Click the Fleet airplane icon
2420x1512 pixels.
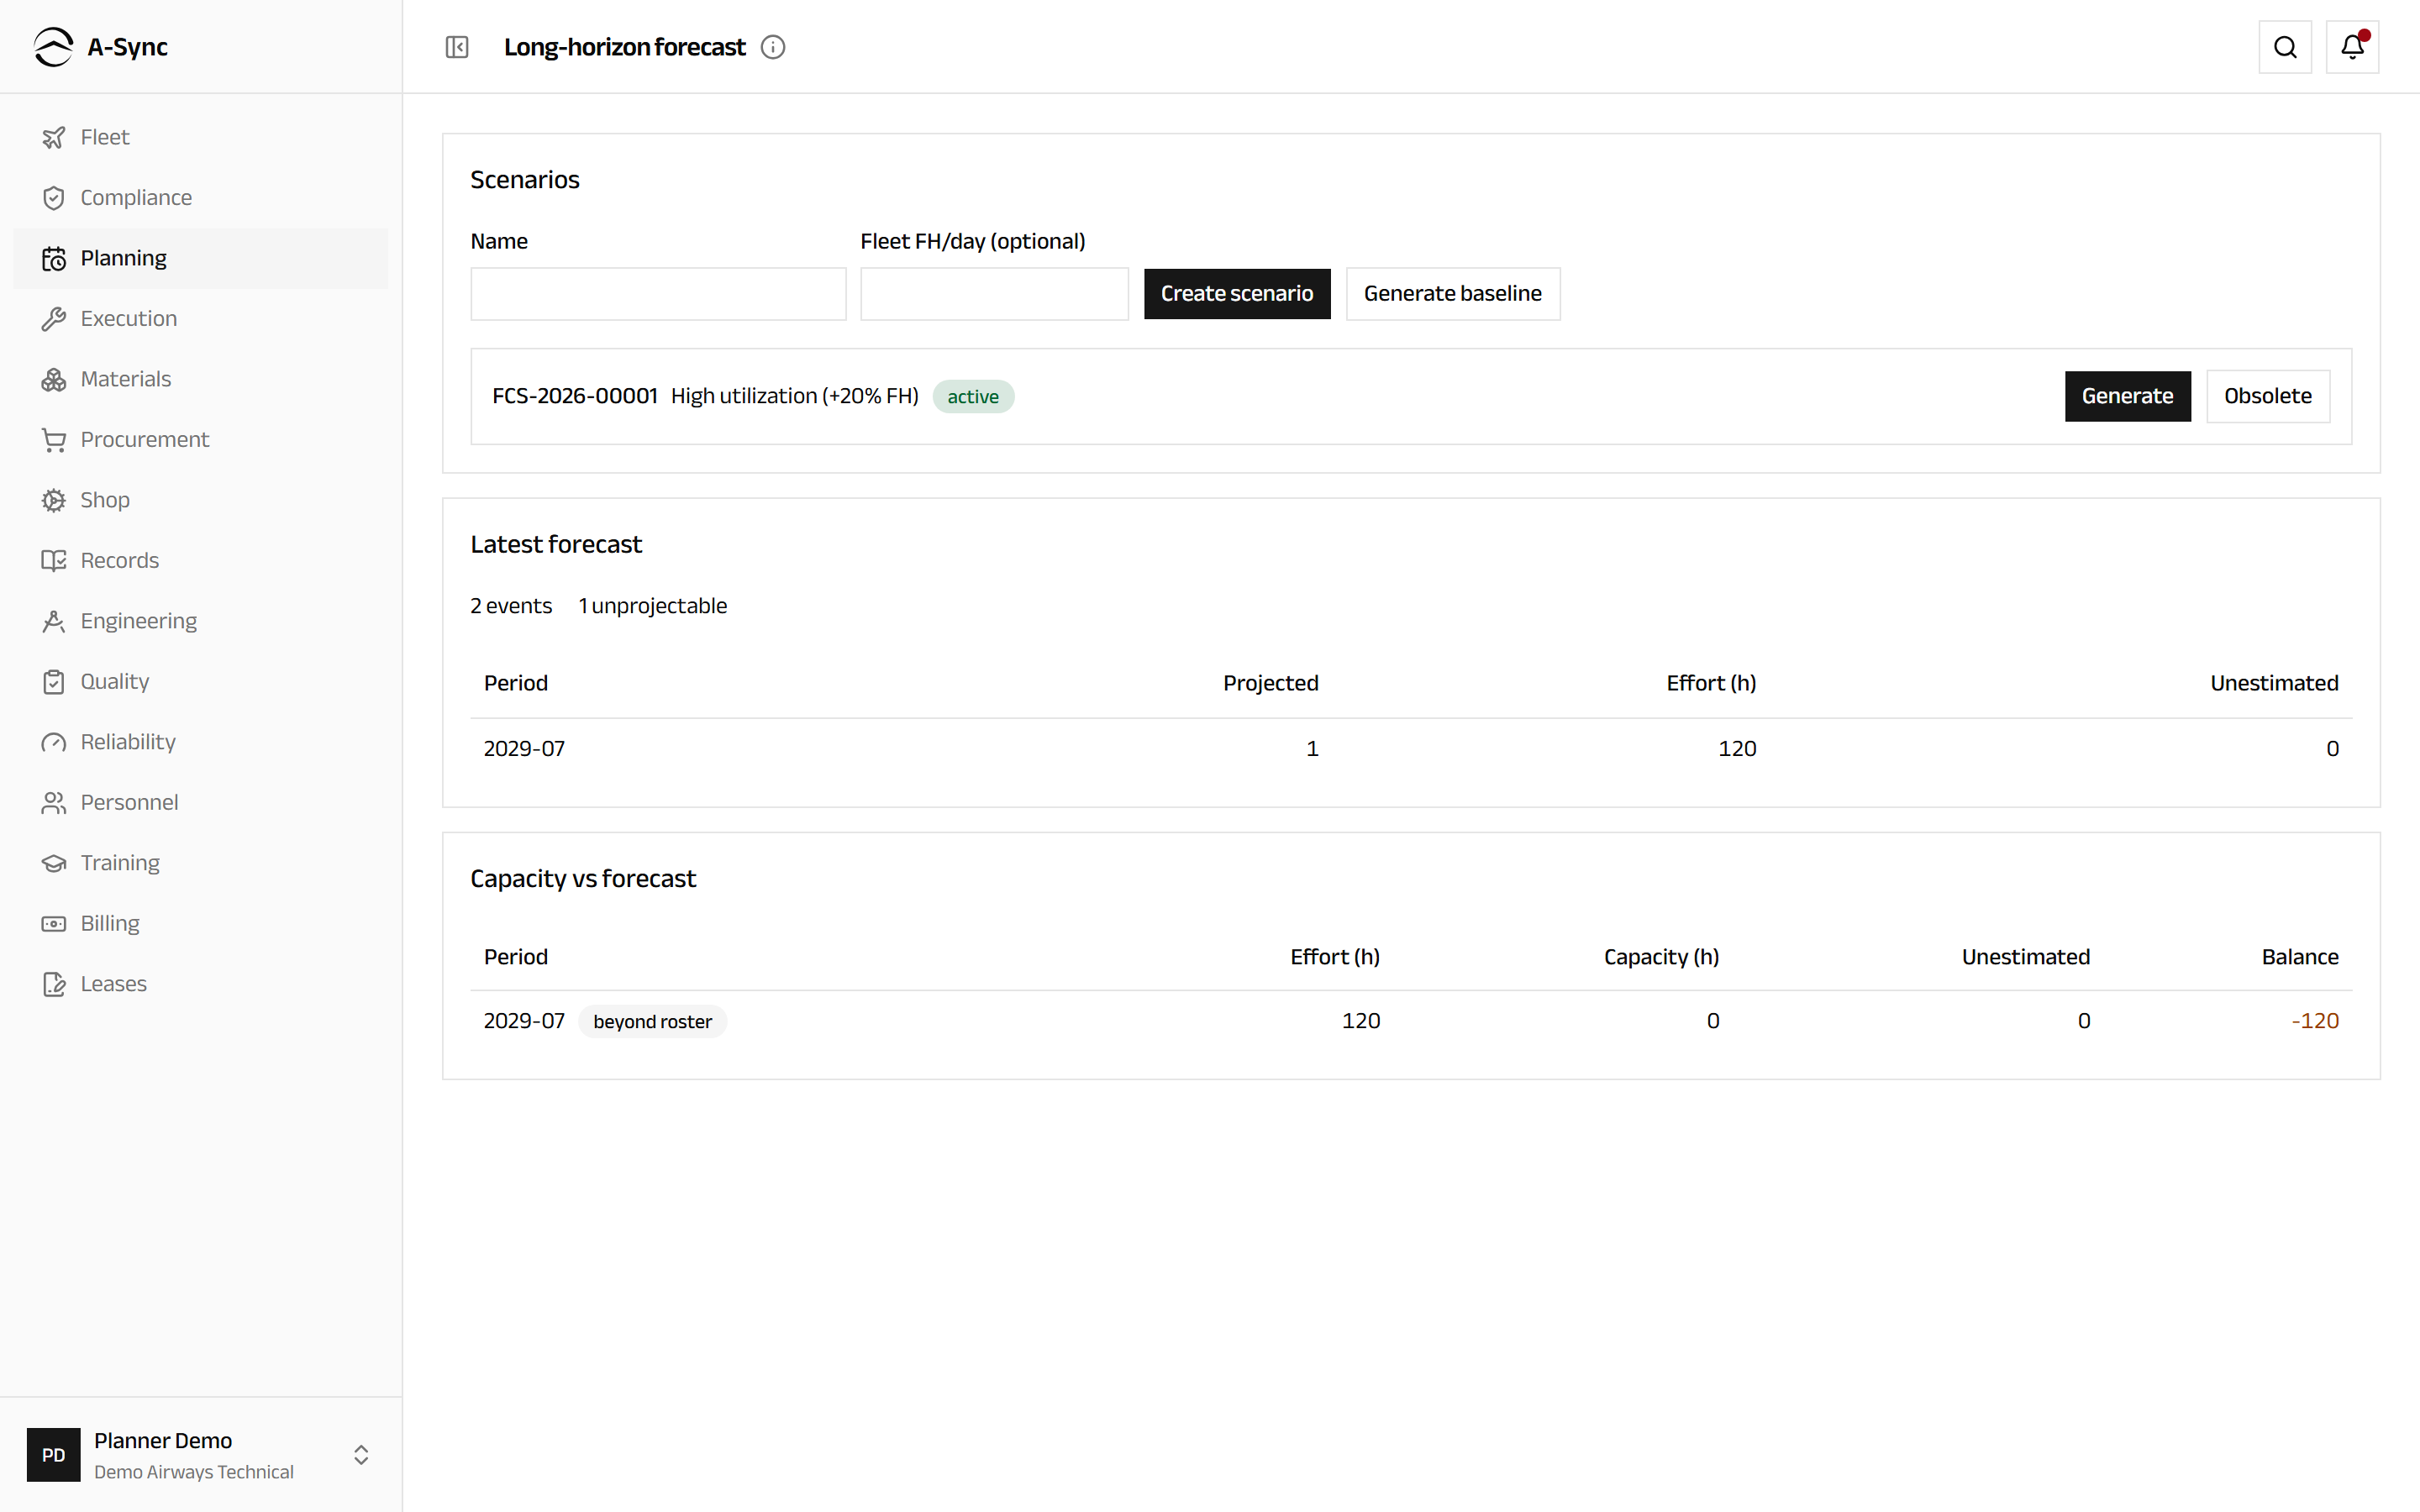click(54, 137)
